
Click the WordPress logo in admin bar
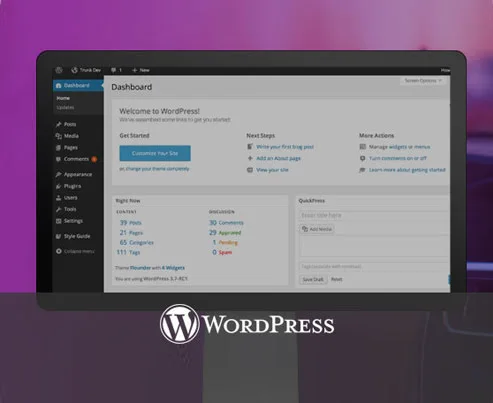59,70
